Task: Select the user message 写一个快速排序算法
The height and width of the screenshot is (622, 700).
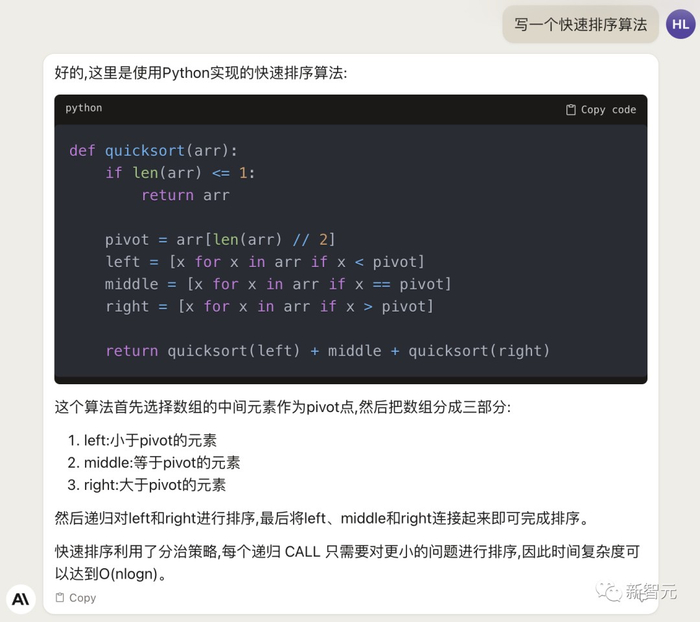Action: (580, 25)
